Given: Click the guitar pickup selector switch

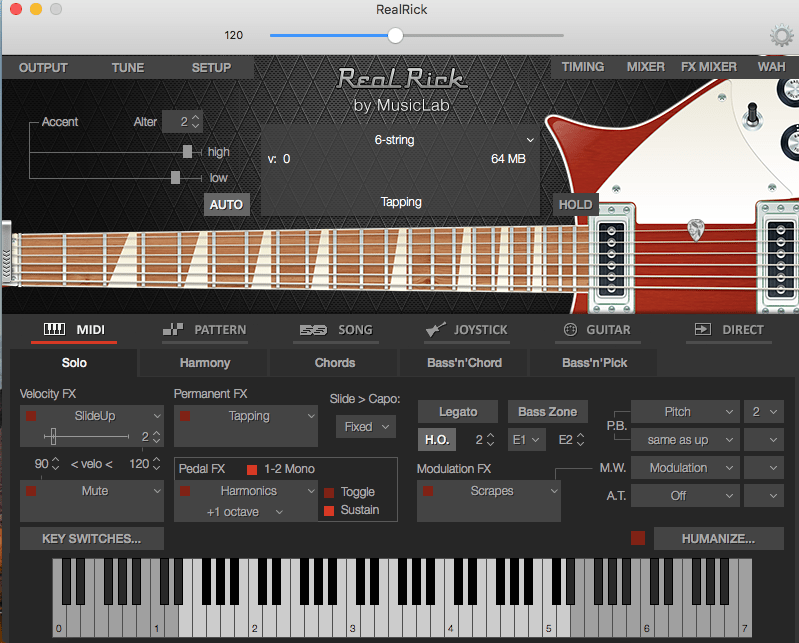Looking at the screenshot, I should (752, 116).
